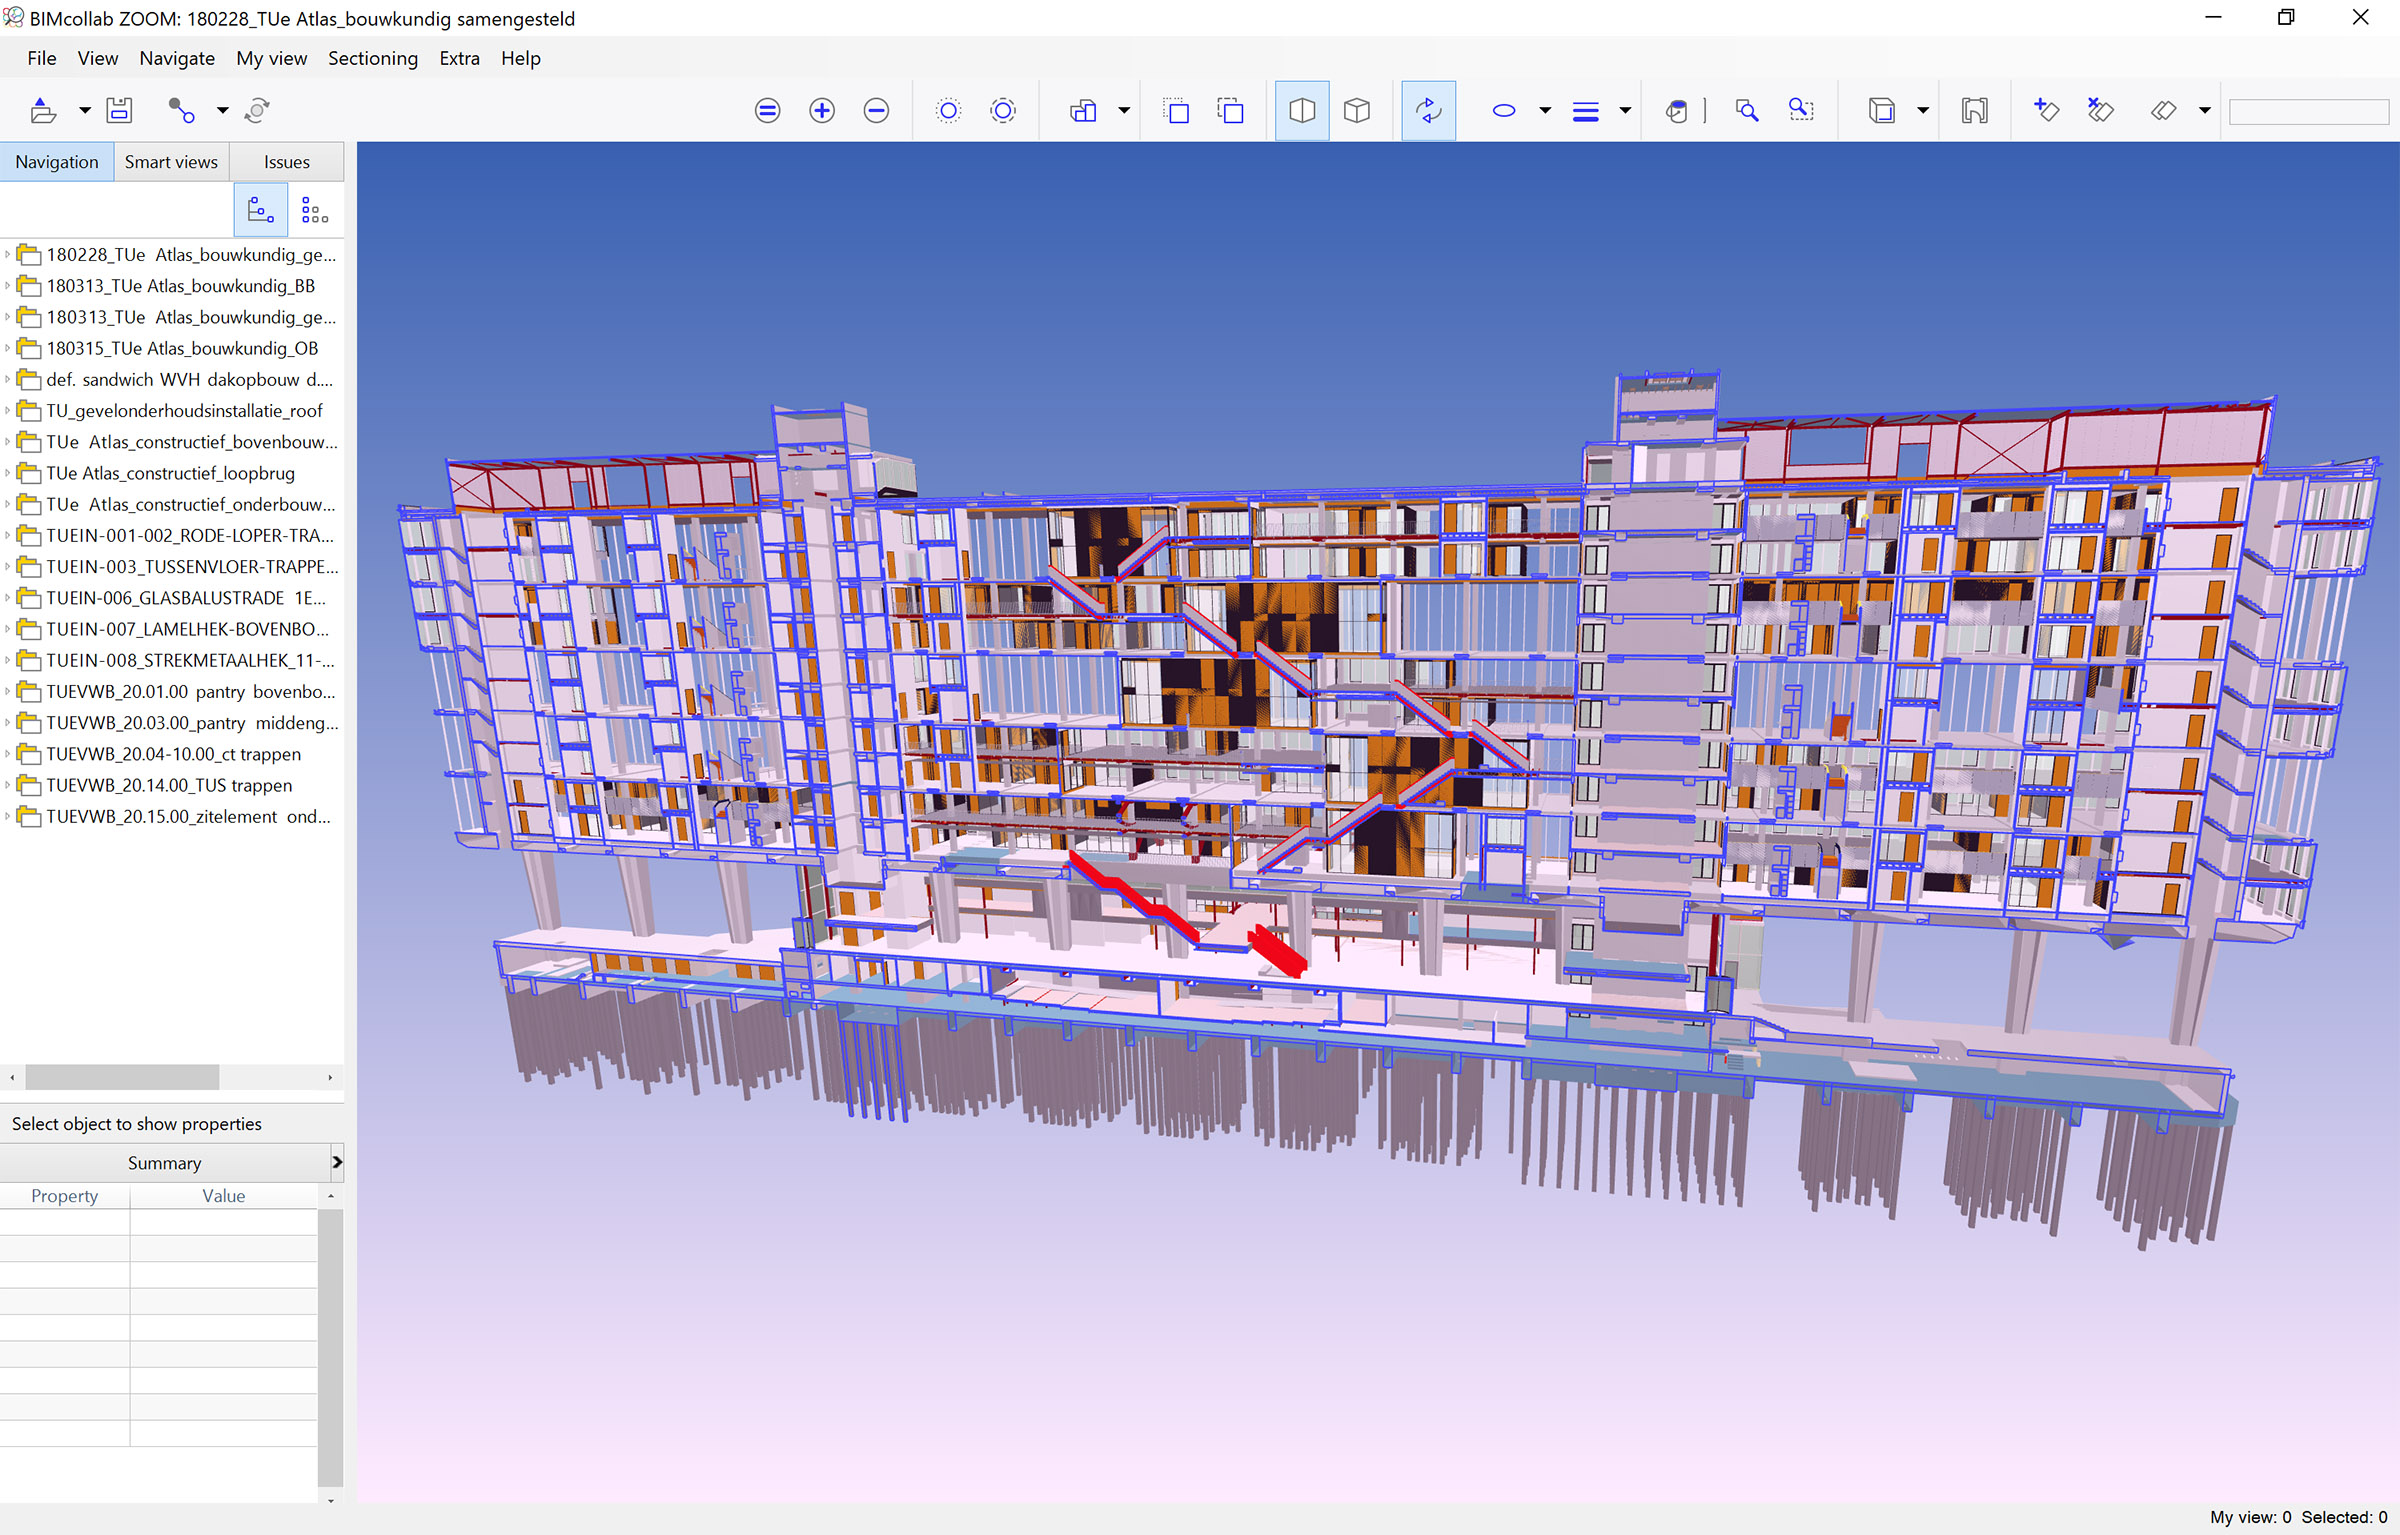Click arrow next to Summary header

pos(337,1163)
